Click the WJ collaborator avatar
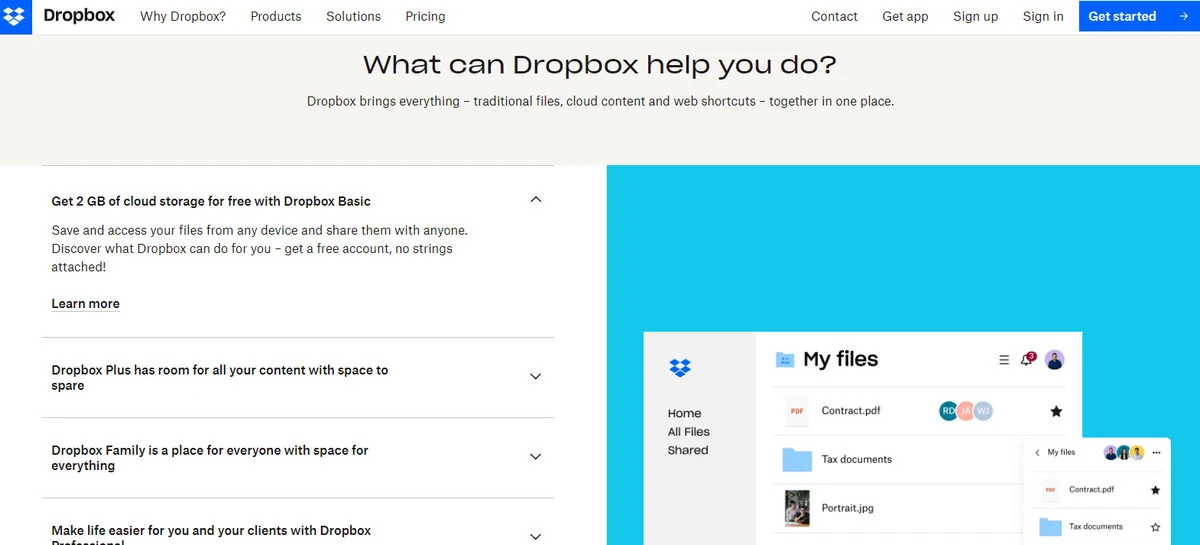Image resolution: width=1200 pixels, height=545 pixels. click(x=983, y=411)
